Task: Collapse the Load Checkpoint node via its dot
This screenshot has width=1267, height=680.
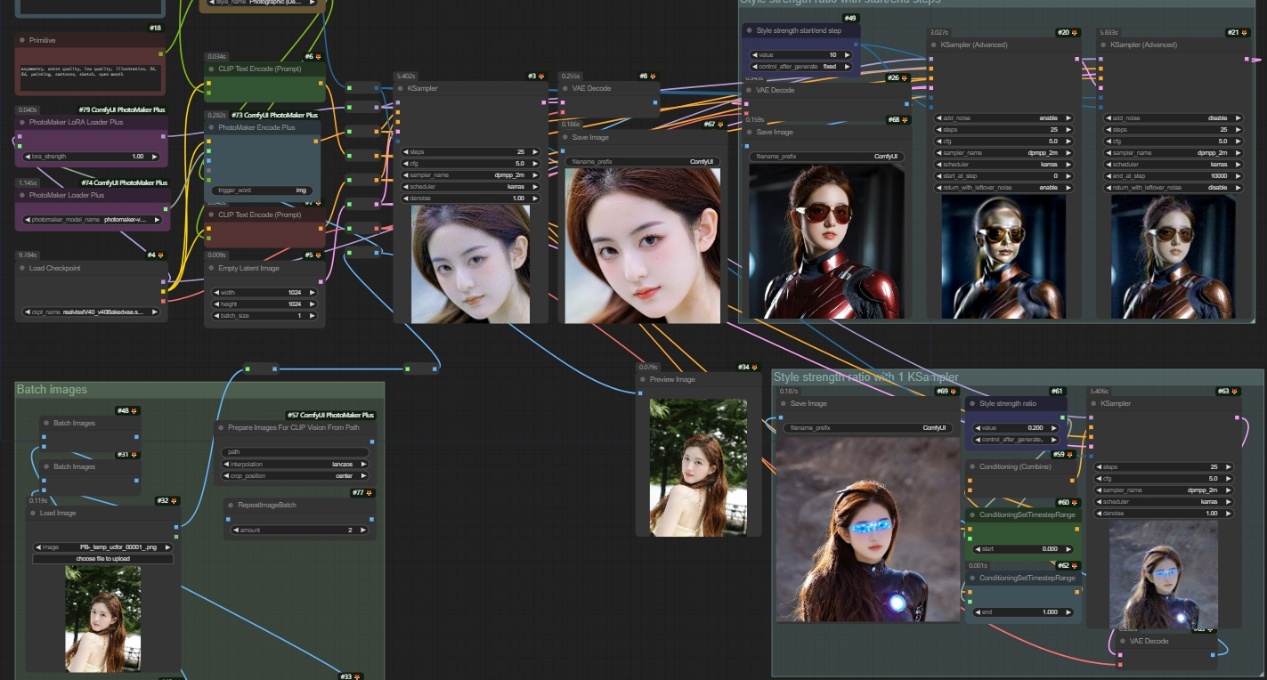Action: [21, 268]
